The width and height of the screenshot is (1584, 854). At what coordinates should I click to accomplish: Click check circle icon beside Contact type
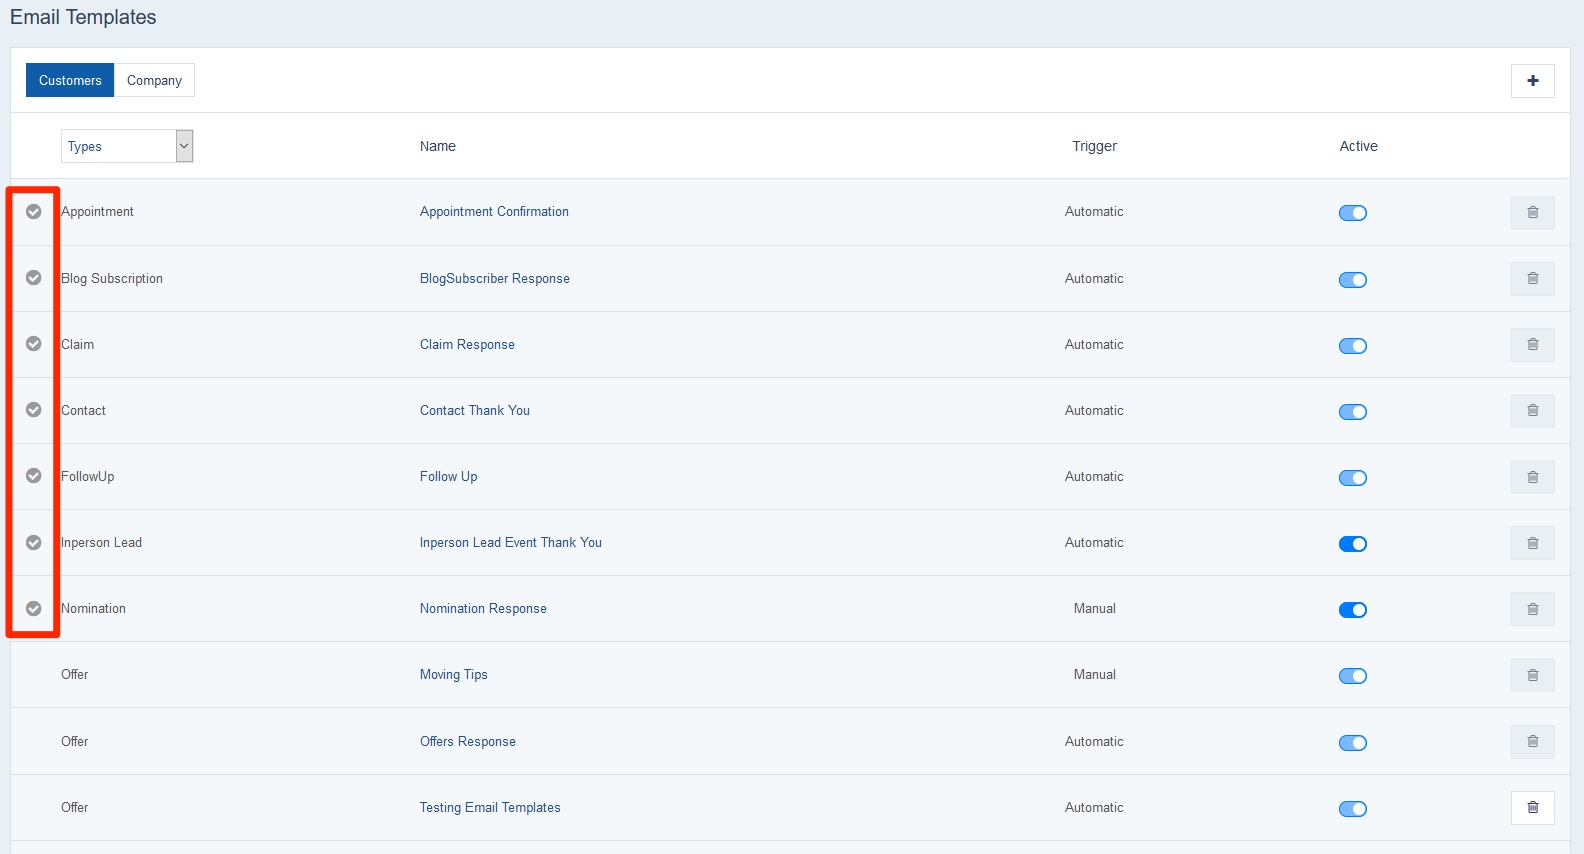click(34, 410)
